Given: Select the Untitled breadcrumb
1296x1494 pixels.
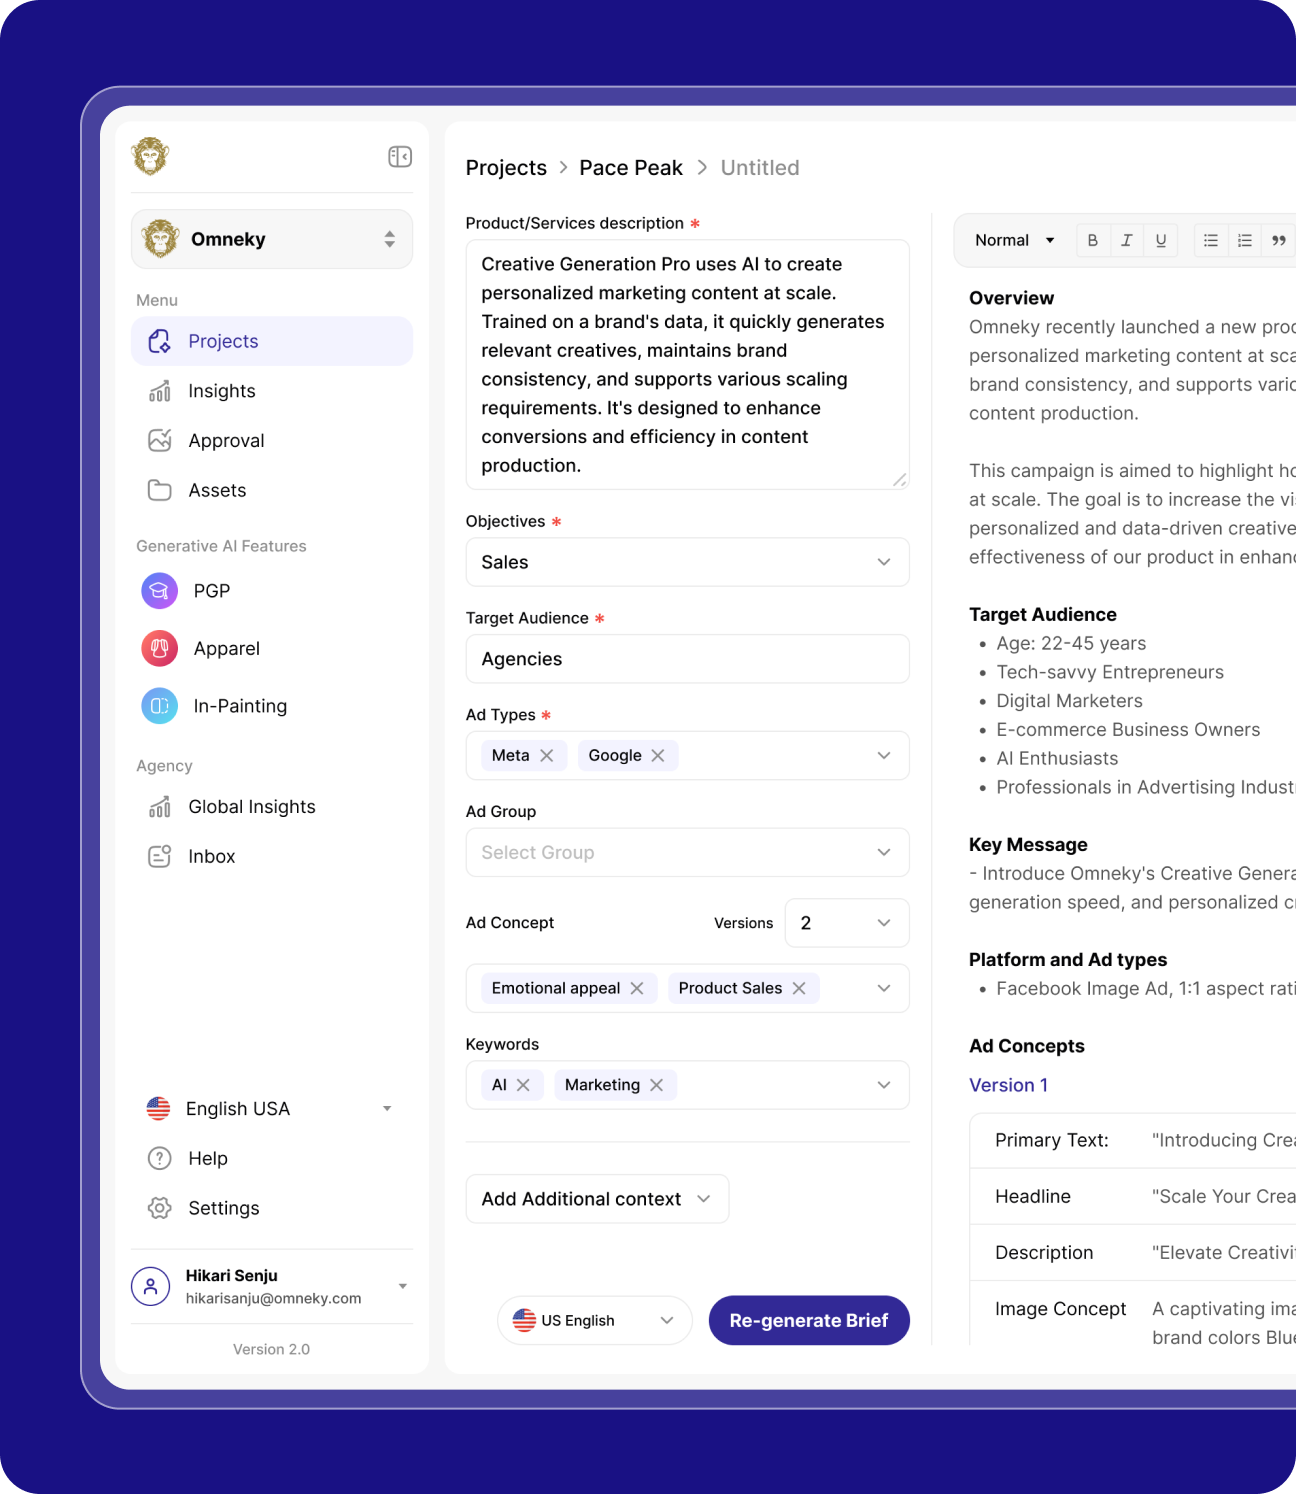Looking at the screenshot, I should coord(760,168).
